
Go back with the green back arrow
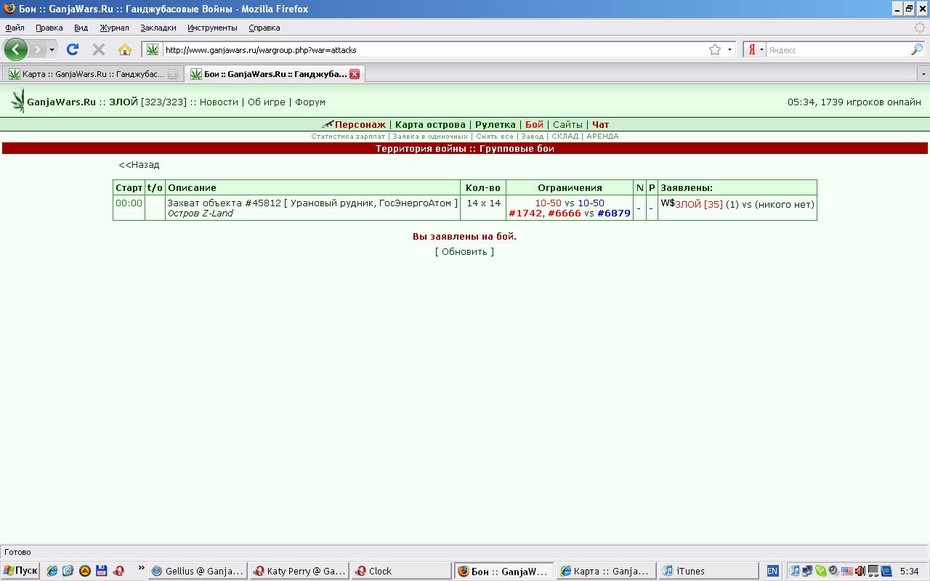click(16, 49)
